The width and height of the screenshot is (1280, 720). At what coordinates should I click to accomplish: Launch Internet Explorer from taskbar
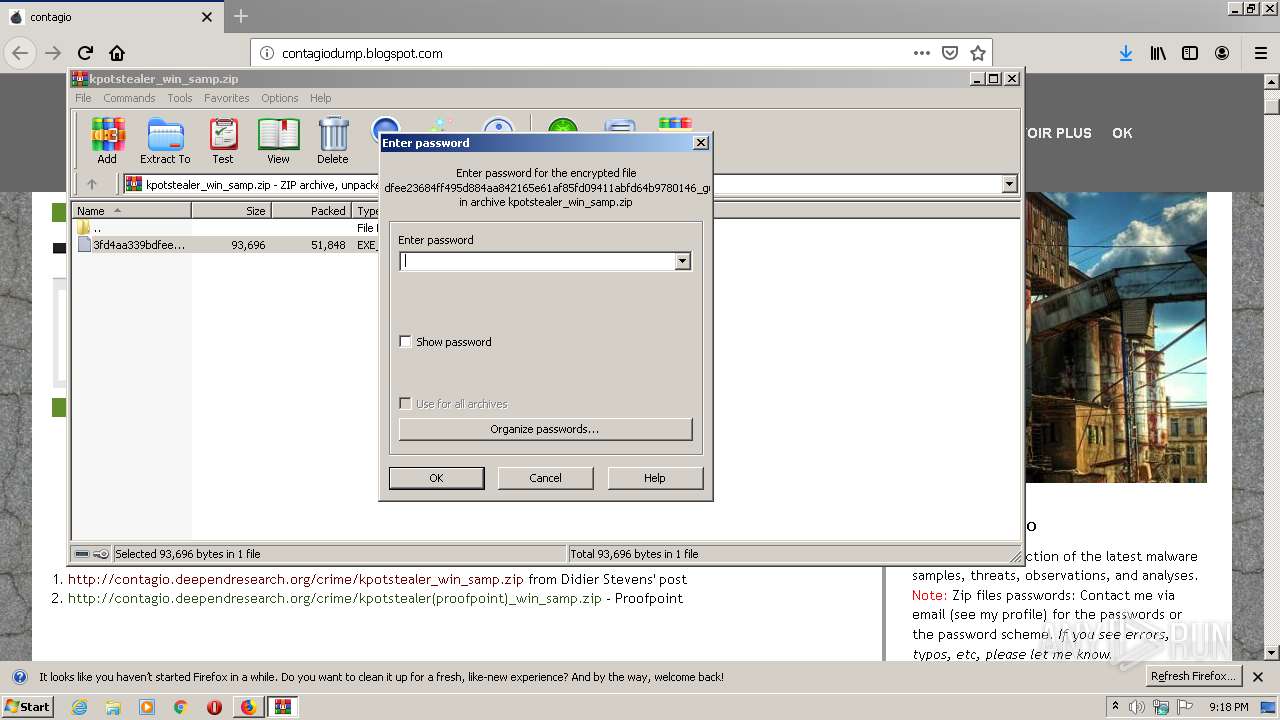tap(79, 707)
